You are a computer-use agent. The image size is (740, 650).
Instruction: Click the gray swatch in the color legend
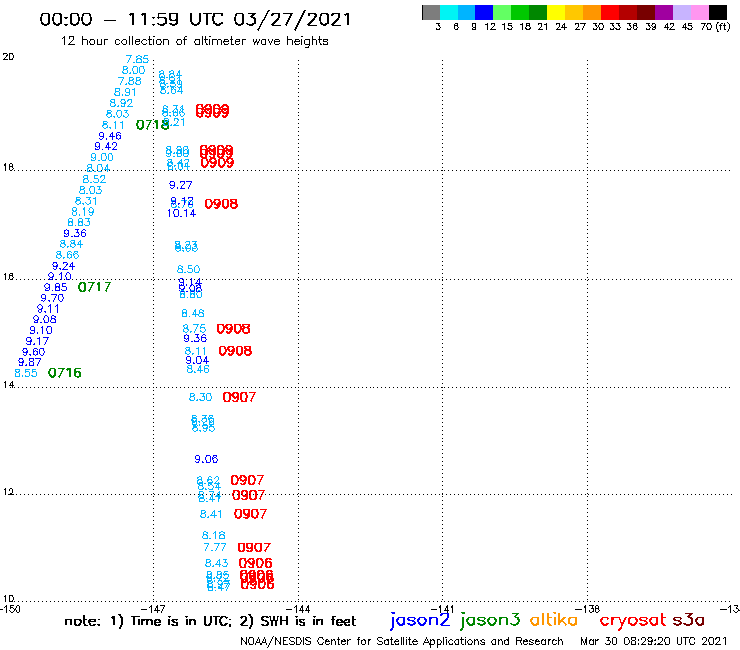[431, 12]
